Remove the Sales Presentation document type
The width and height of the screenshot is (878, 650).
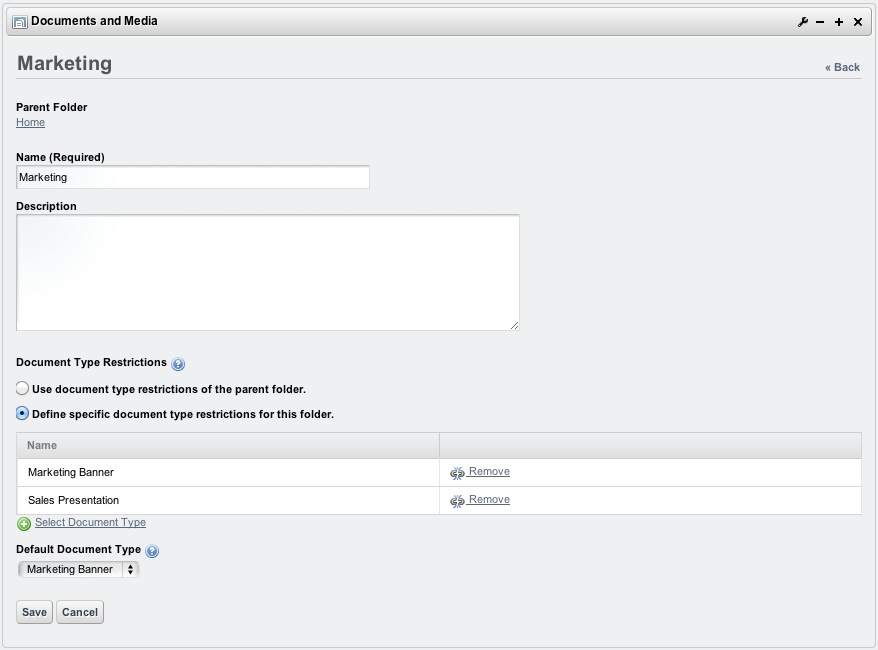pos(489,499)
